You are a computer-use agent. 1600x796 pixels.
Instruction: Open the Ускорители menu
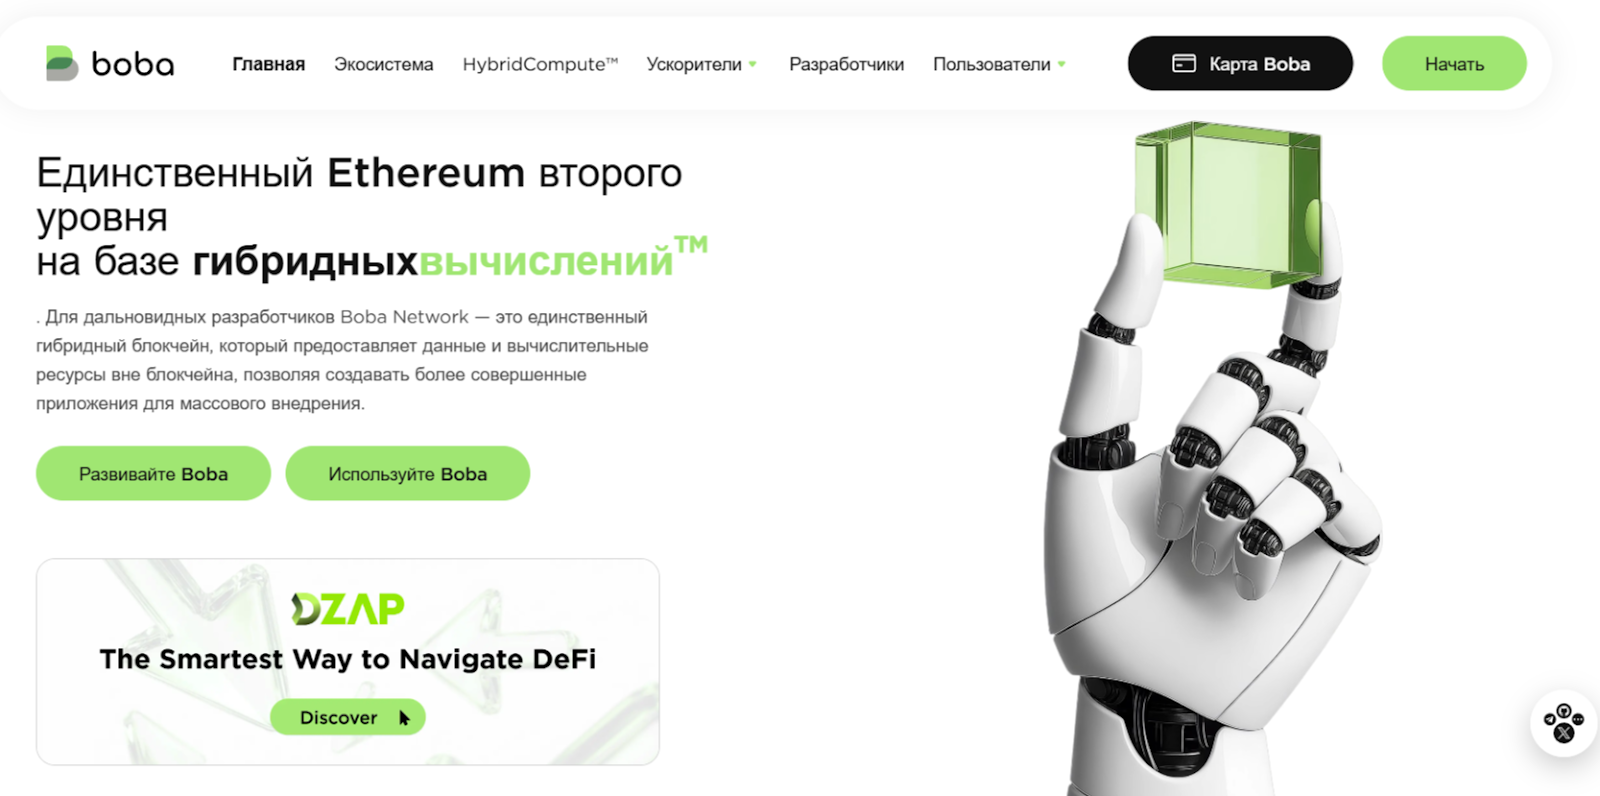click(x=694, y=64)
